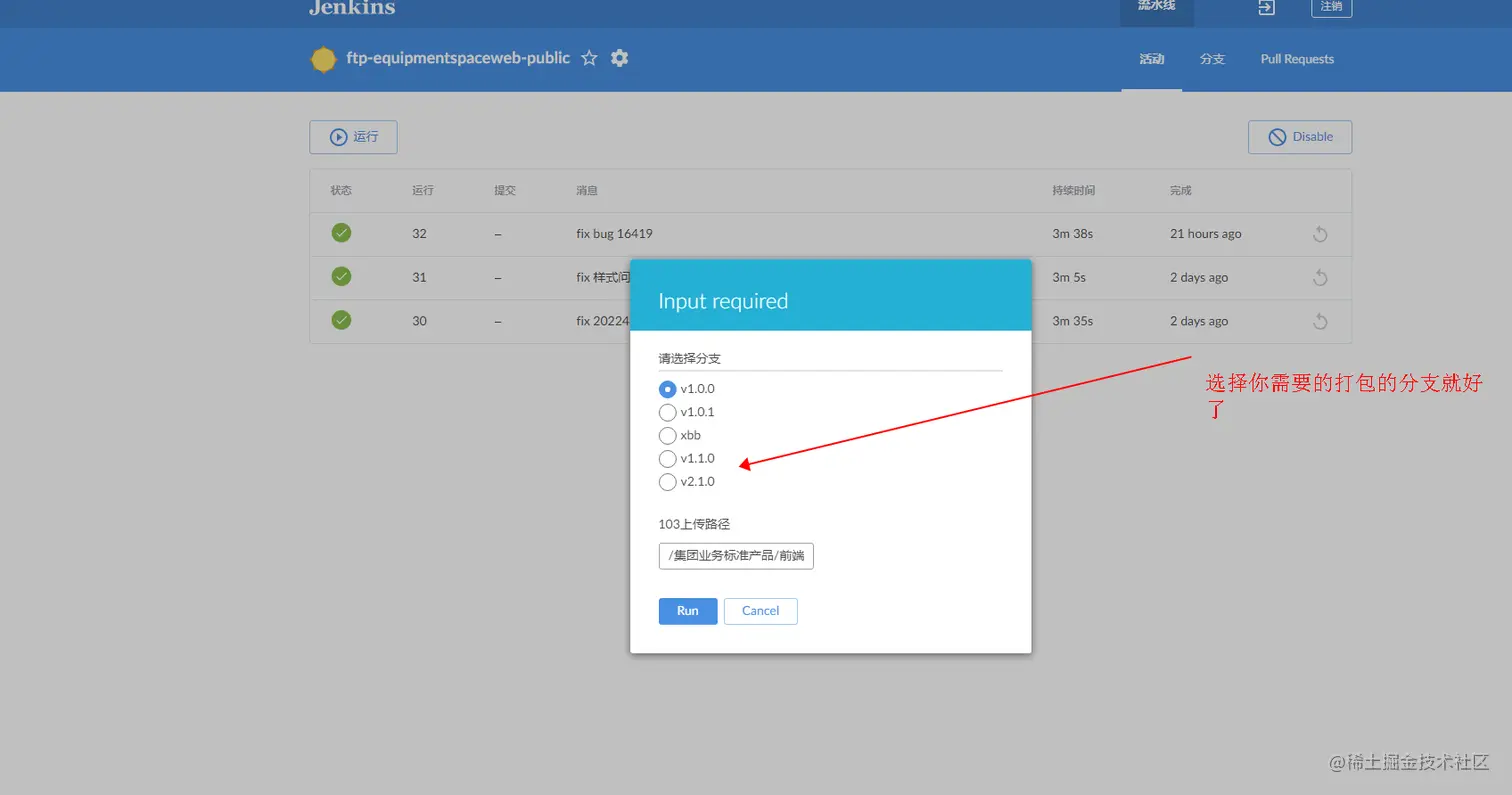Rerun build 32 with replay icon

1320,234
